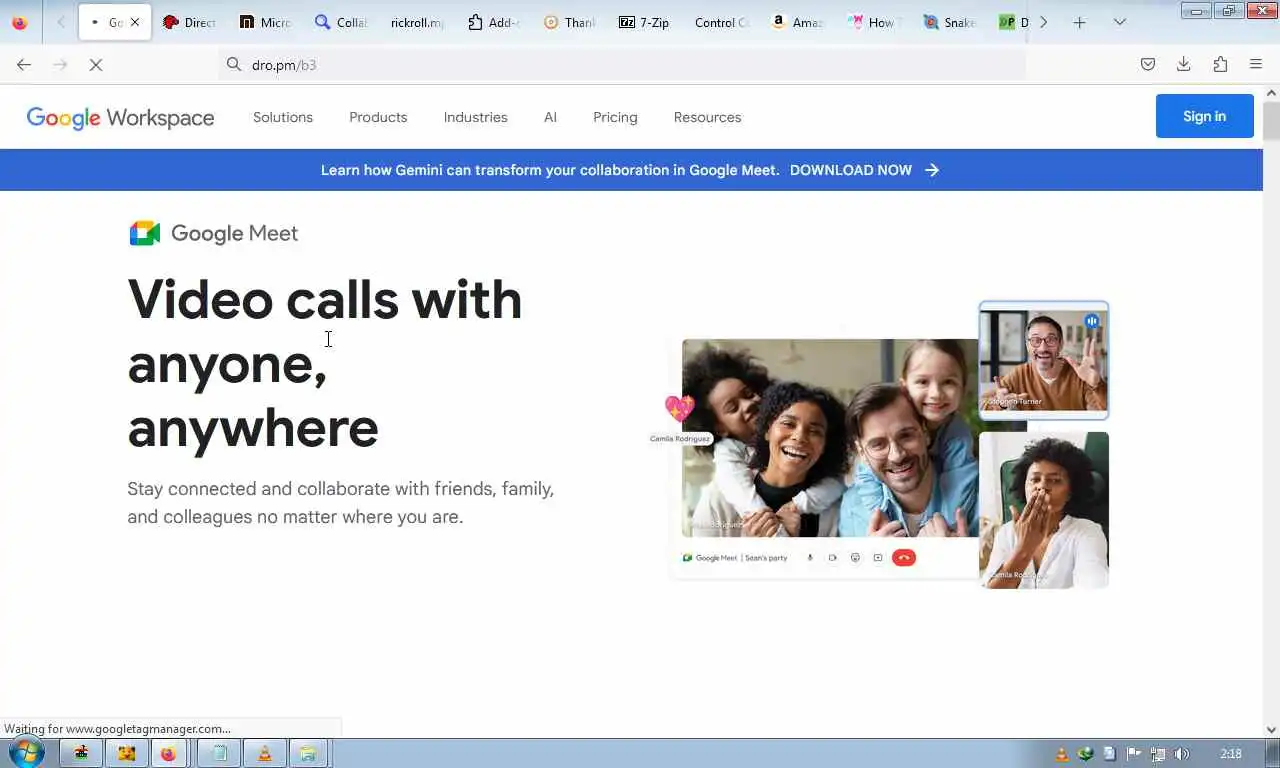This screenshot has width=1280, height=768.
Task: Switch to the Control C tab
Action: (x=721, y=22)
